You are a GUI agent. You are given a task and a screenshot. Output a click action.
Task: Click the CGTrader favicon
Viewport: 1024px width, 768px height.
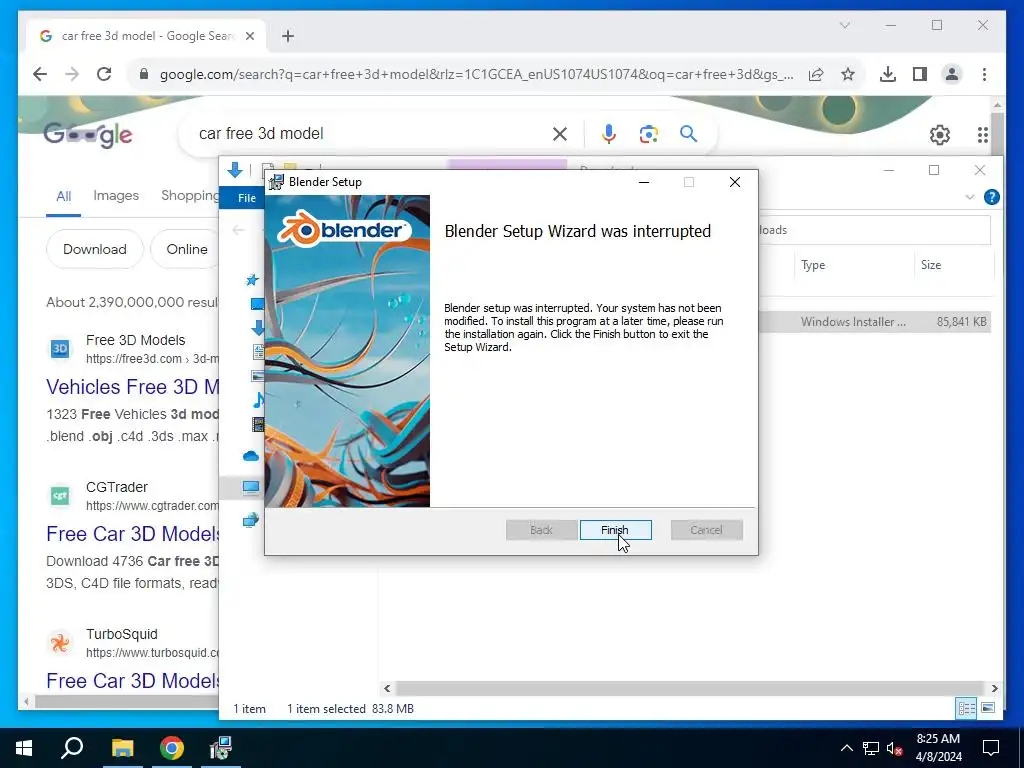(x=59, y=496)
